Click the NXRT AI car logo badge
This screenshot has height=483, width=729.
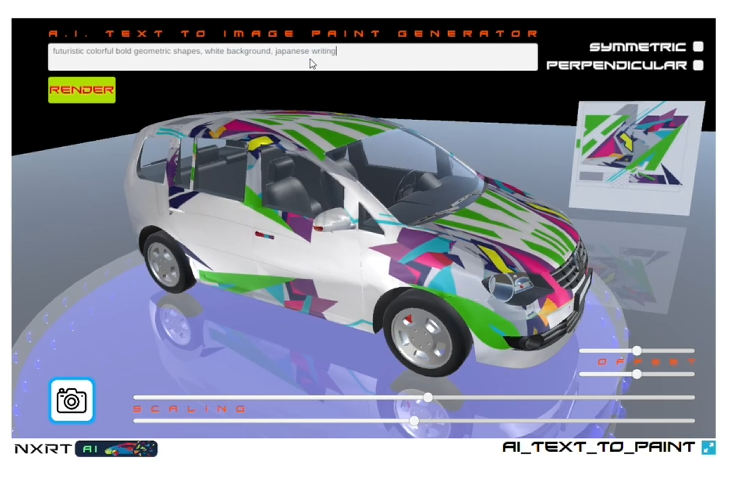pos(116,449)
